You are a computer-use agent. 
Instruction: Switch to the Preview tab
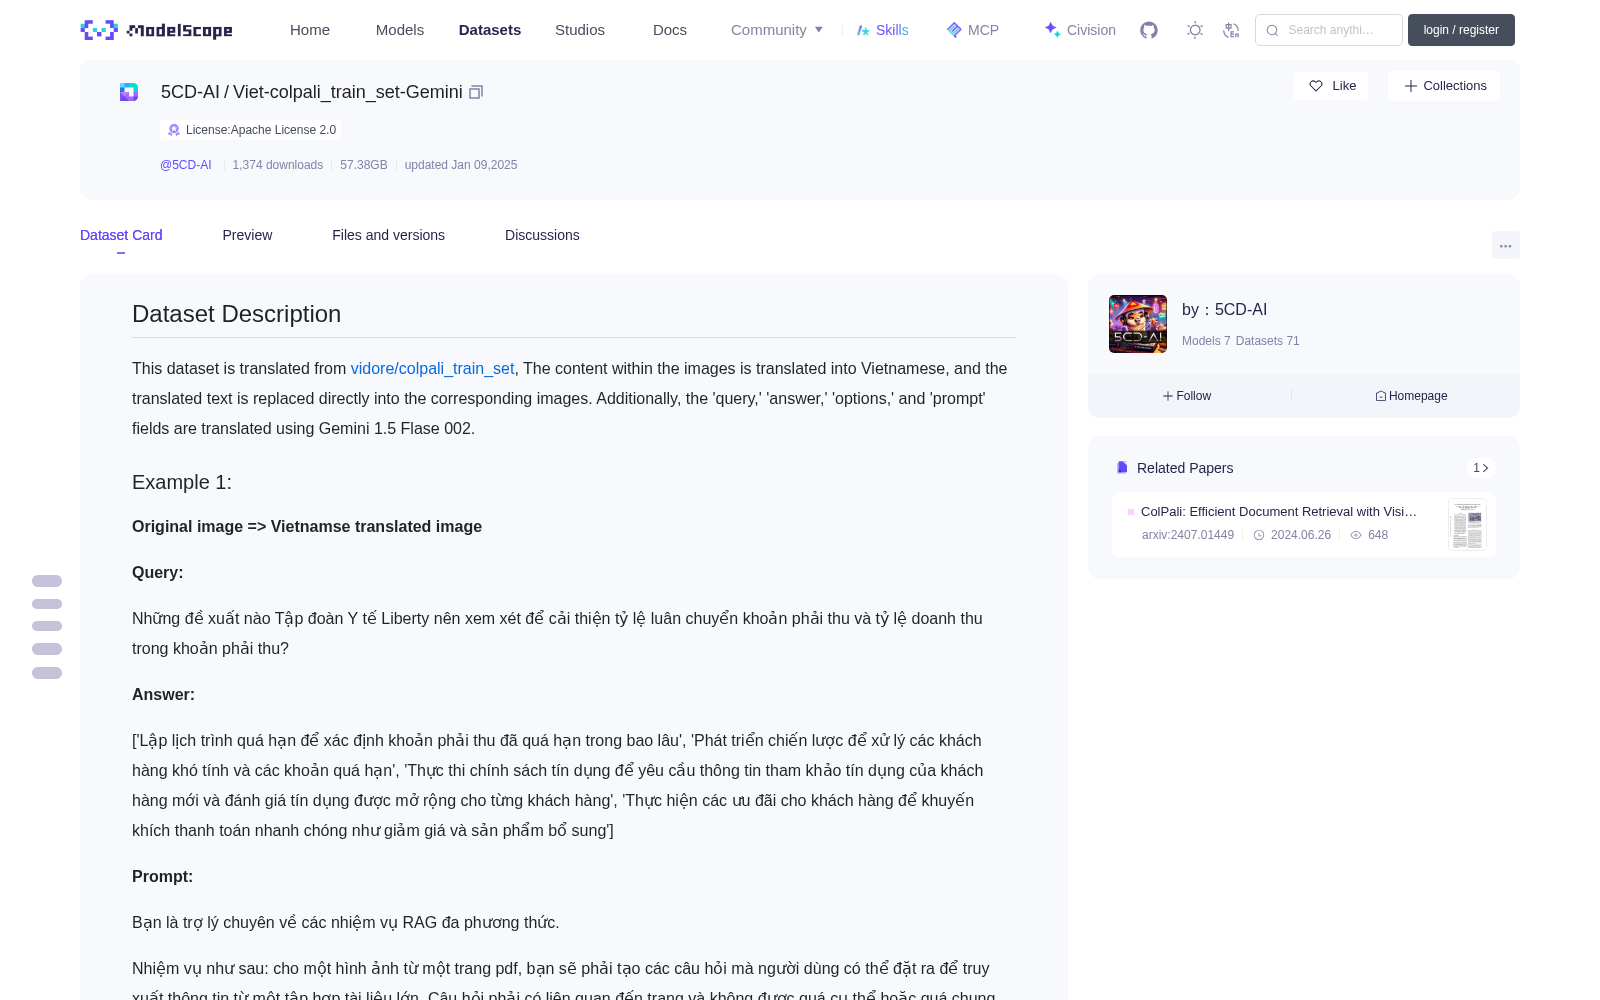(247, 235)
